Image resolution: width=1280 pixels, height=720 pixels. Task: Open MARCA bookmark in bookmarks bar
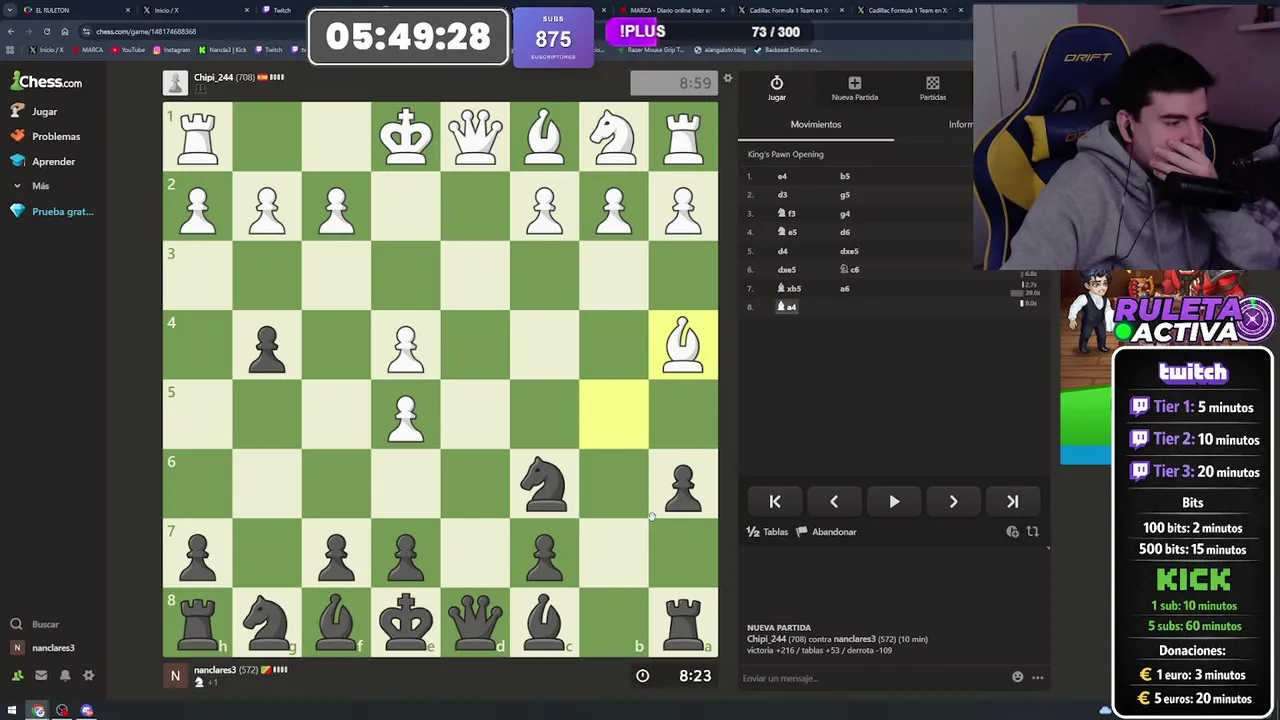[88, 50]
